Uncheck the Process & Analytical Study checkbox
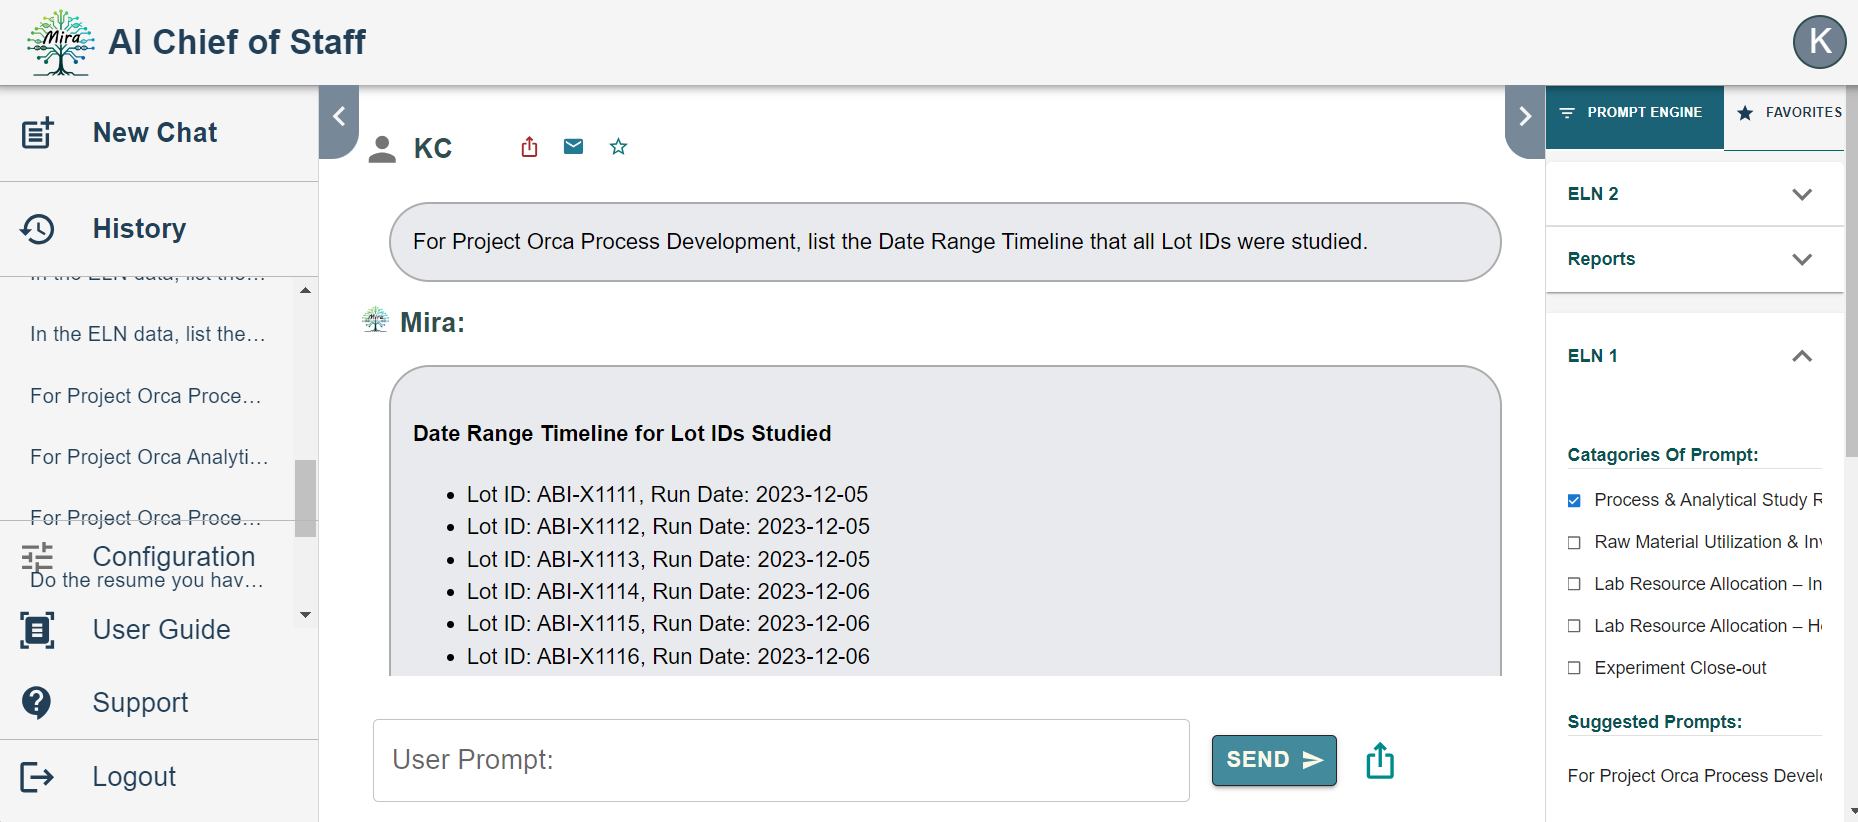 [x=1574, y=500]
